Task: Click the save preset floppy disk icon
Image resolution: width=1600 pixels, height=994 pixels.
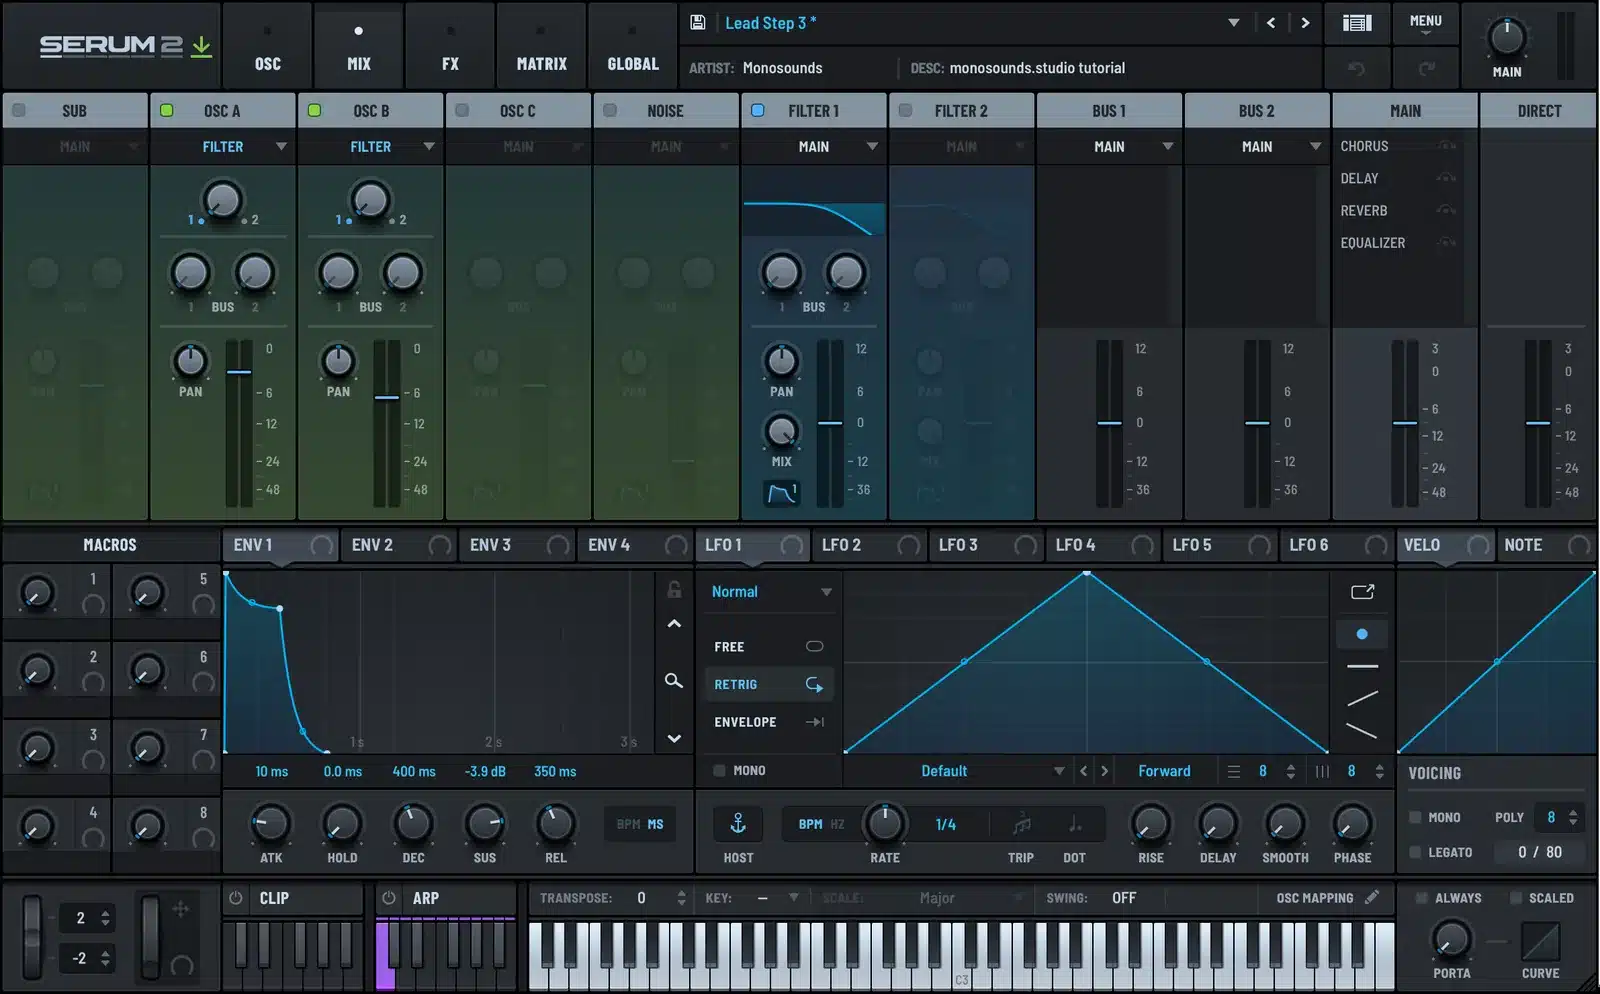Action: click(x=698, y=22)
